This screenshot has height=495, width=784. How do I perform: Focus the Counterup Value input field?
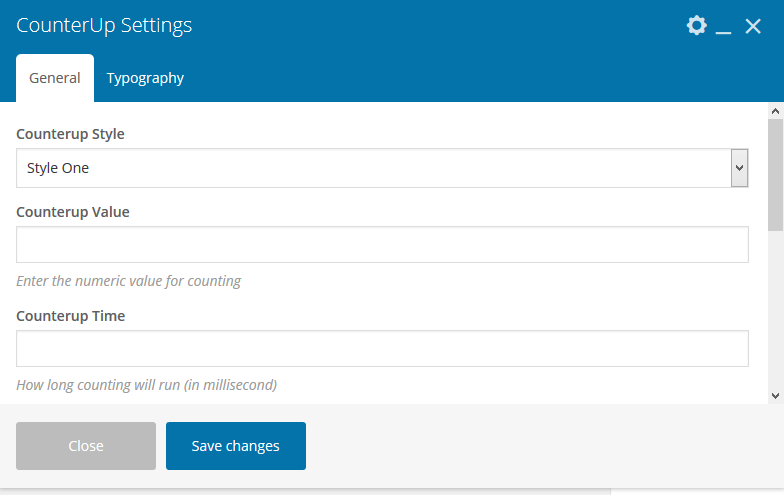(382, 245)
